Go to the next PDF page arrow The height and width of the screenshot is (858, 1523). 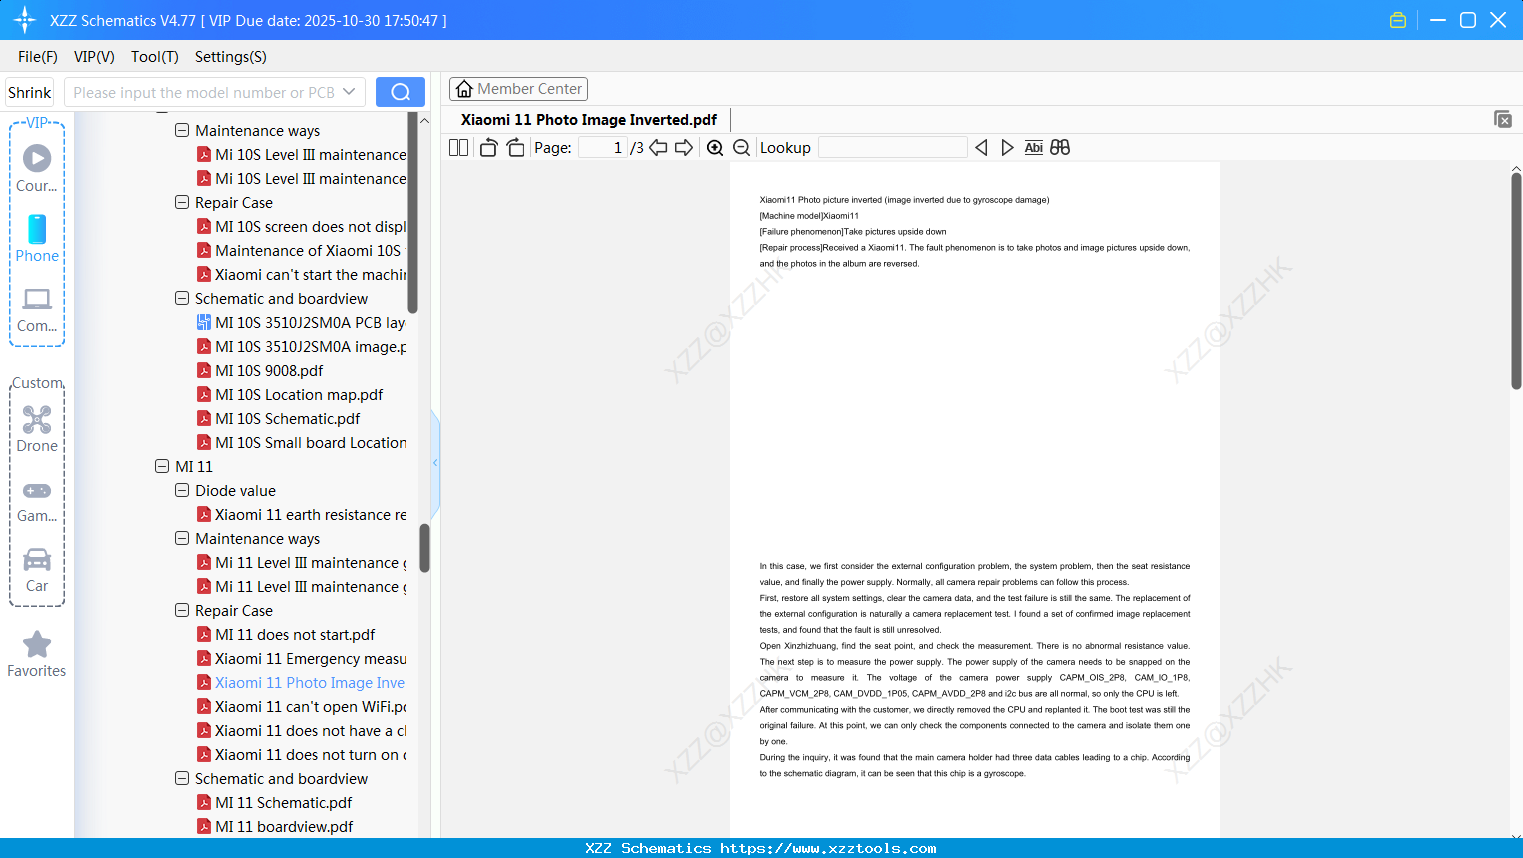(684, 148)
